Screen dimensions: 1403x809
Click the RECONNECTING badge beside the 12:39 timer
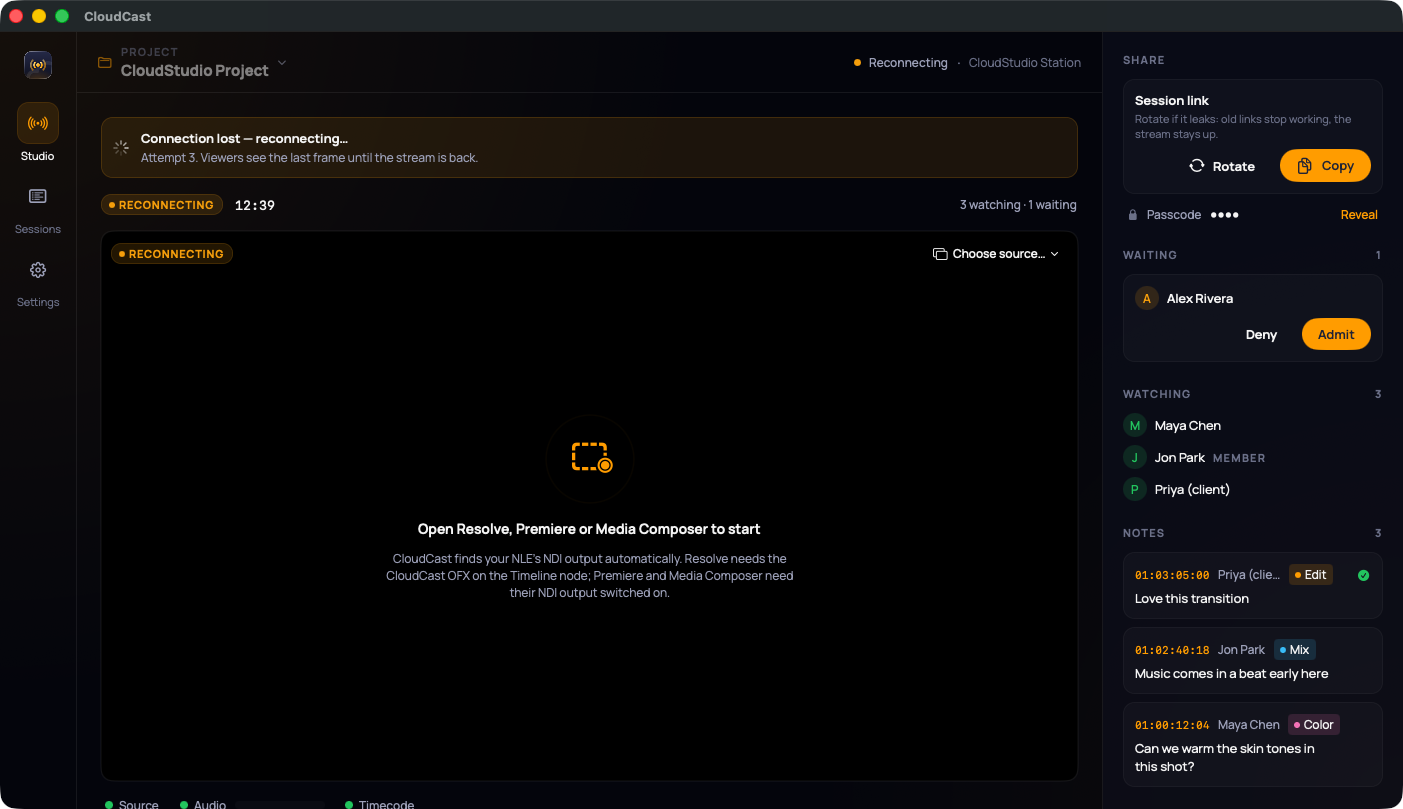coord(162,205)
